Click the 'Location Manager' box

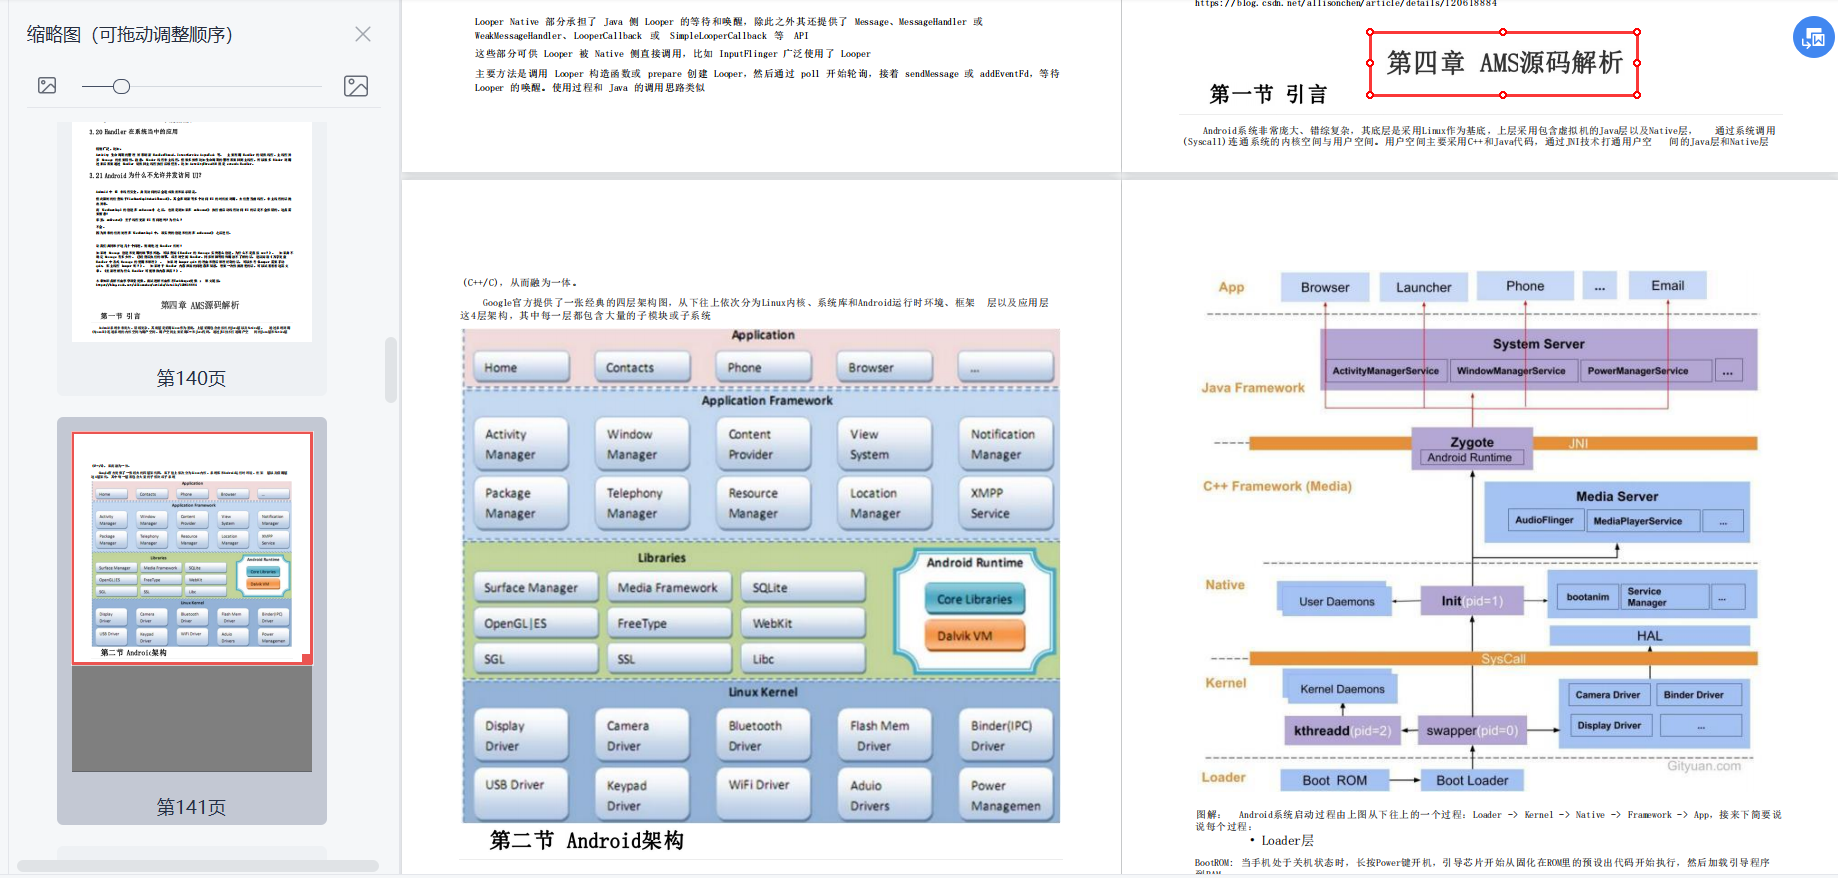[884, 503]
